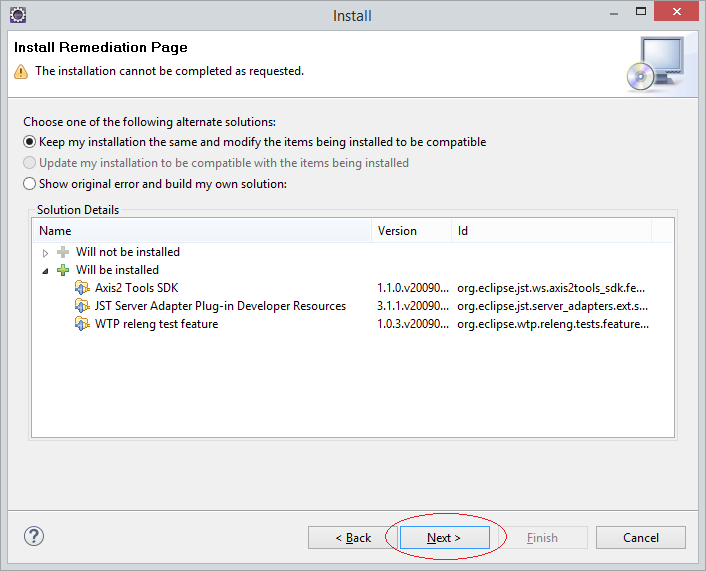Viewport: 706px width, 571px height.
Task: Click the Eclipse icon in the title bar
Action: (x=18, y=15)
